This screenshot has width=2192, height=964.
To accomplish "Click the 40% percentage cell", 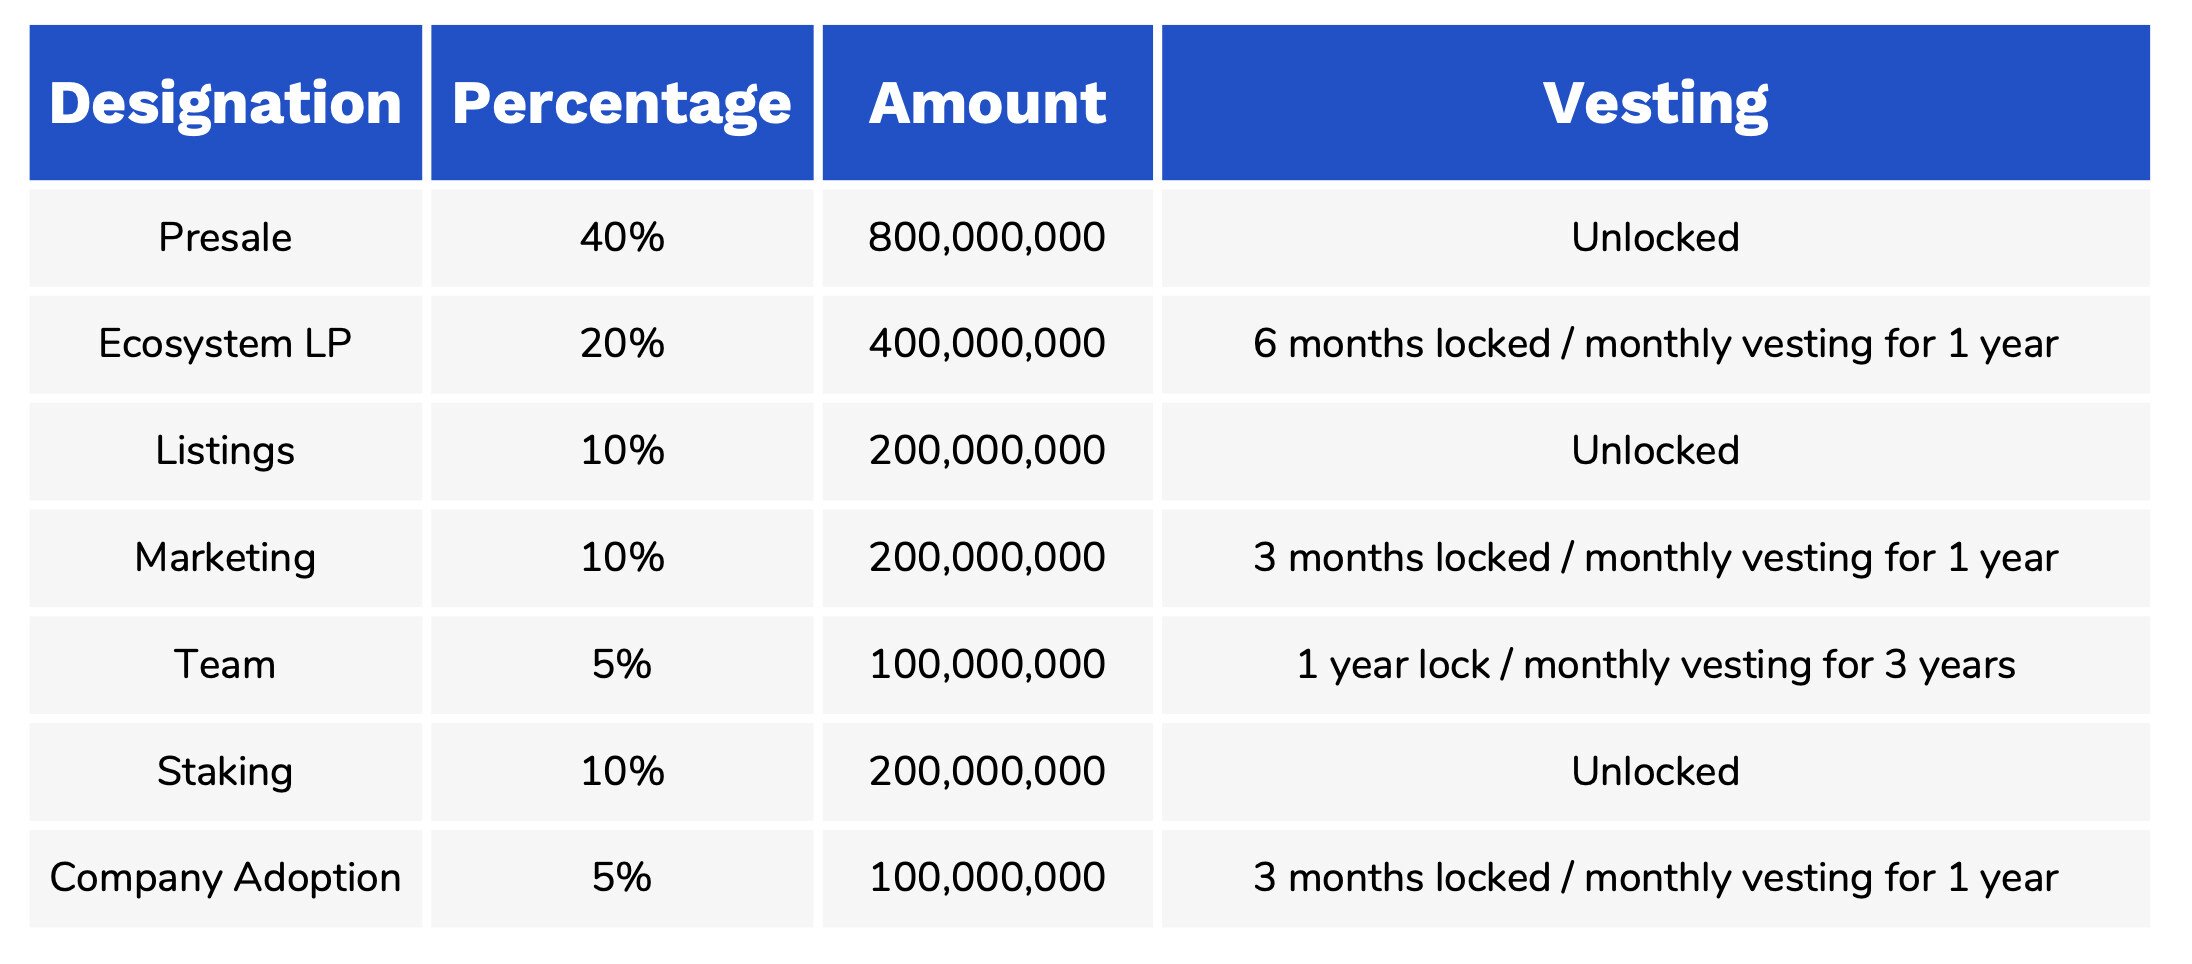I will pos(621,238).
